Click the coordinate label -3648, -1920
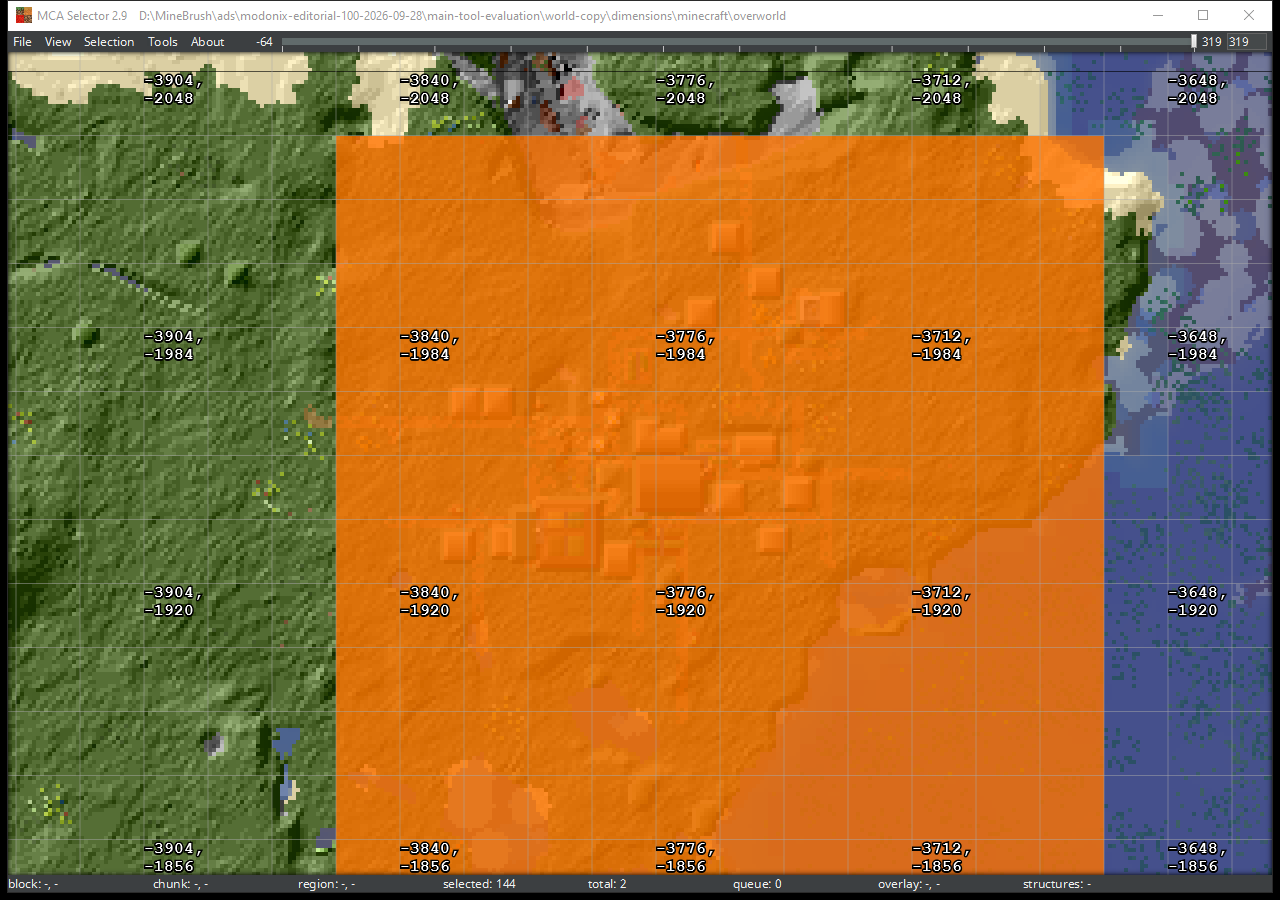Screen dimensions: 1280x900 pos(1197,602)
